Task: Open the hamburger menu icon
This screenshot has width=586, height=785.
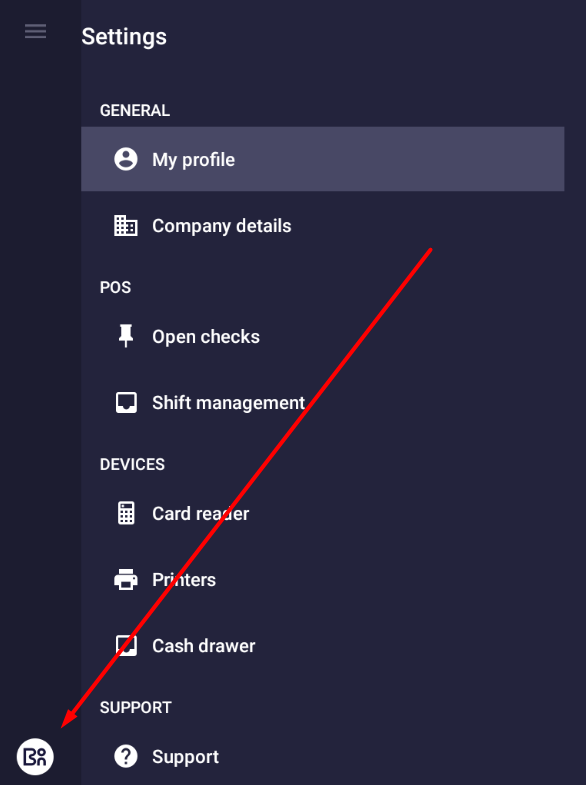Action: pos(36,31)
